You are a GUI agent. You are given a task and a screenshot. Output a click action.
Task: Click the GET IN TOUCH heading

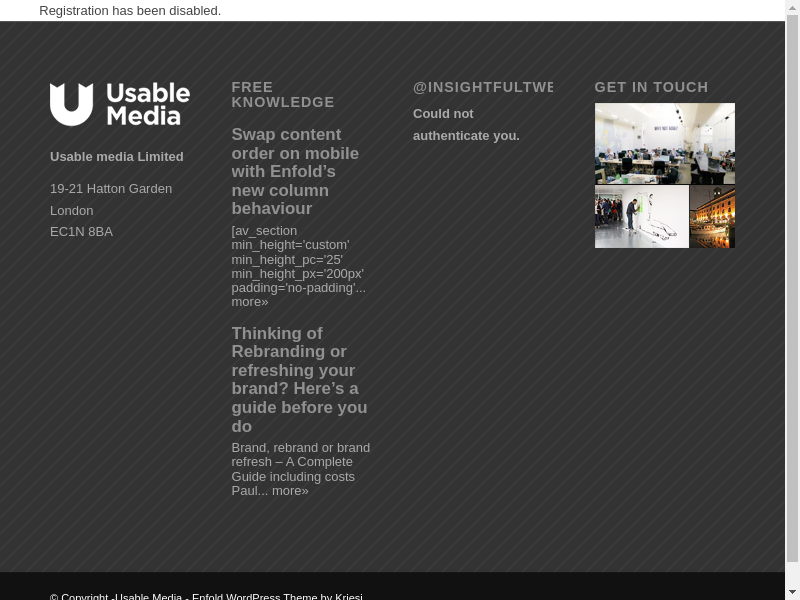pyautogui.click(x=651, y=87)
